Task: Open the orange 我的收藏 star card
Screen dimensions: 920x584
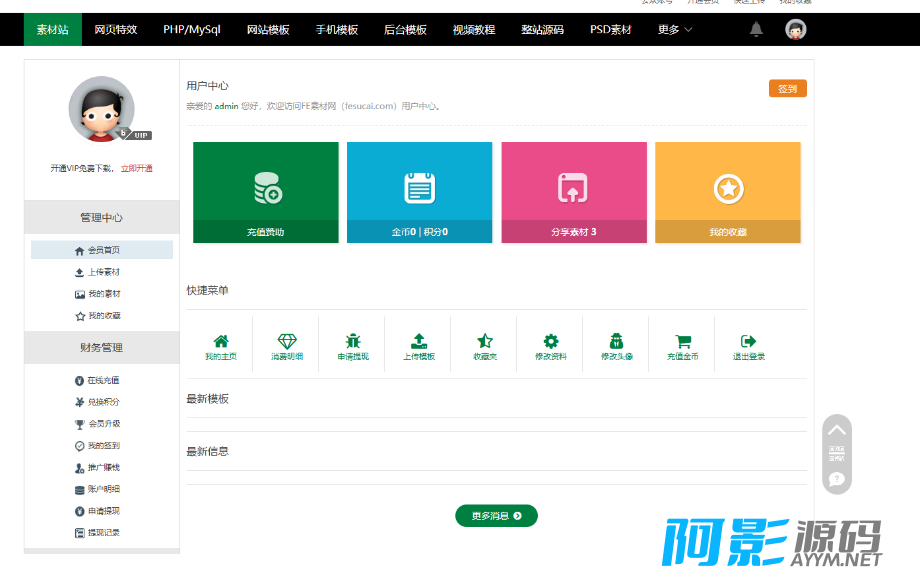Action: pos(728,193)
